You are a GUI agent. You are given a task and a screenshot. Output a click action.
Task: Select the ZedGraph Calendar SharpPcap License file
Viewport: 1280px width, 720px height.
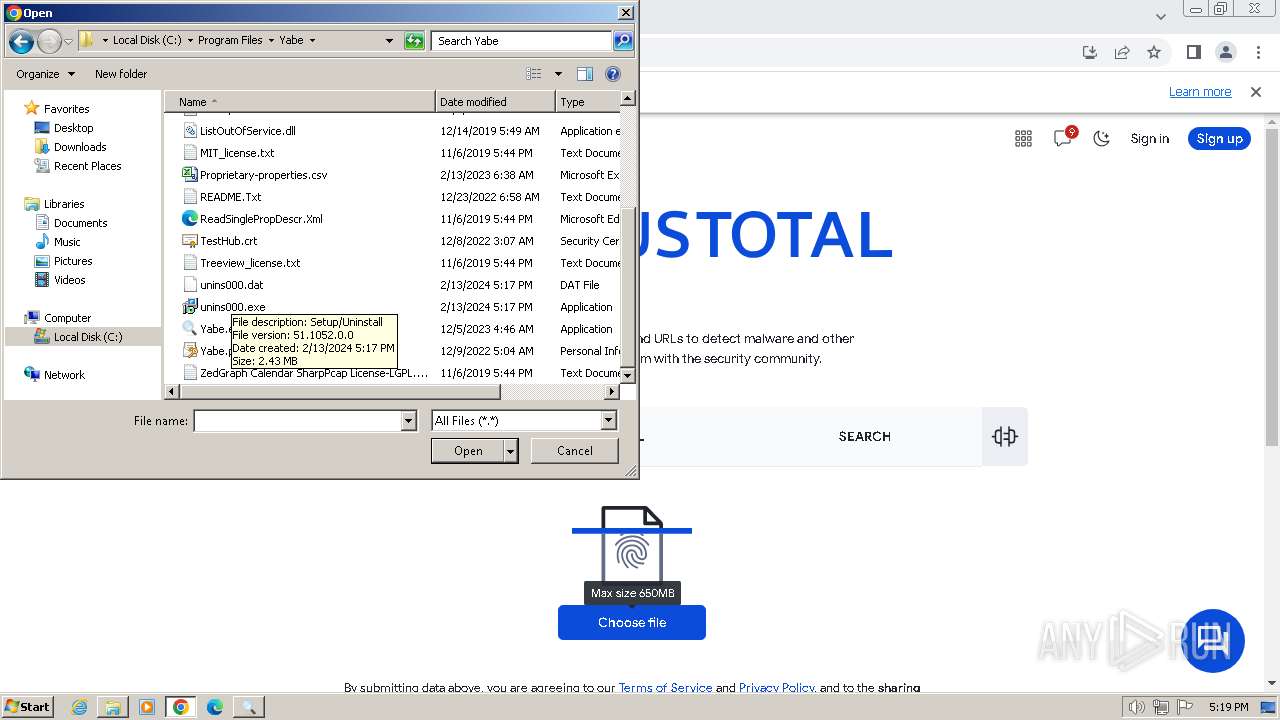click(x=313, y=373)
